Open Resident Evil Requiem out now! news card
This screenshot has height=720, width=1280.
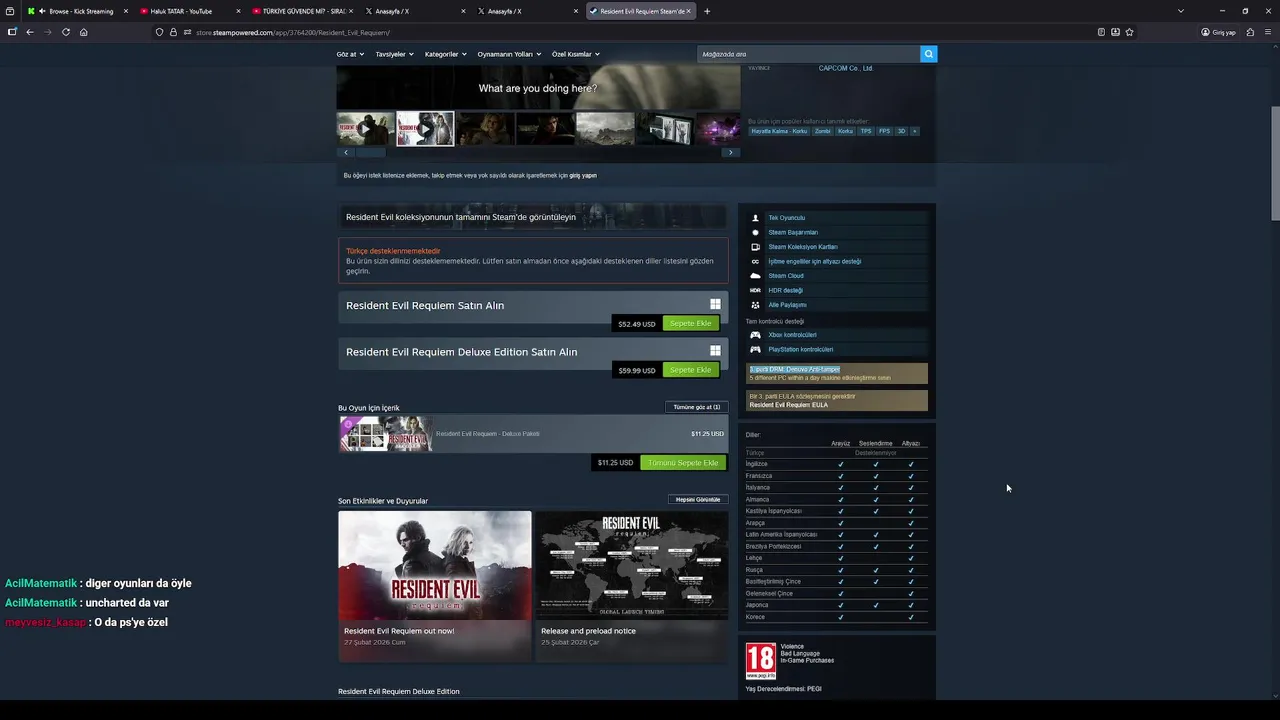point(435,585)
